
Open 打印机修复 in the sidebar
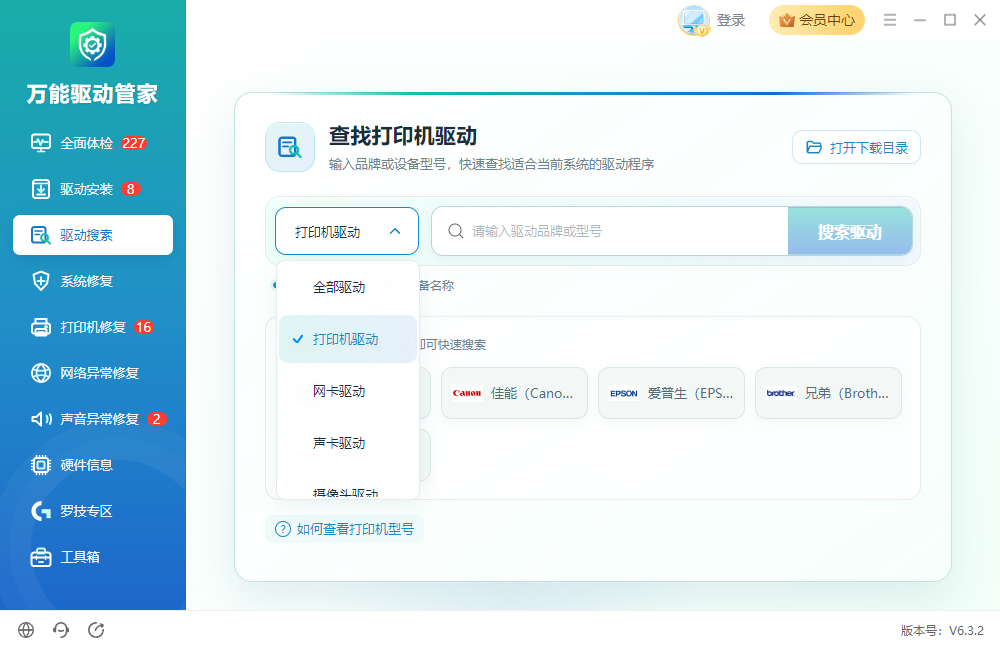[92, 327]
